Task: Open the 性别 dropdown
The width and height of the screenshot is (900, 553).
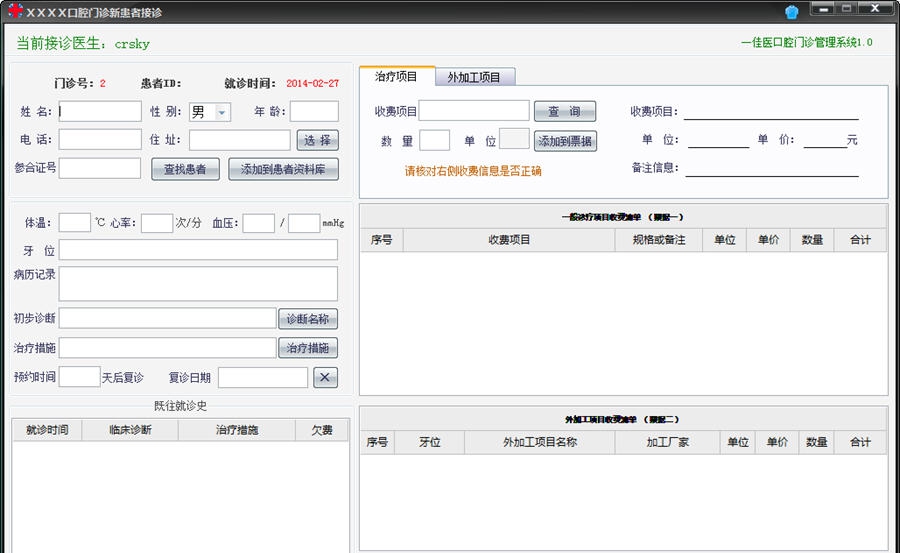Action: coord(222,112)
